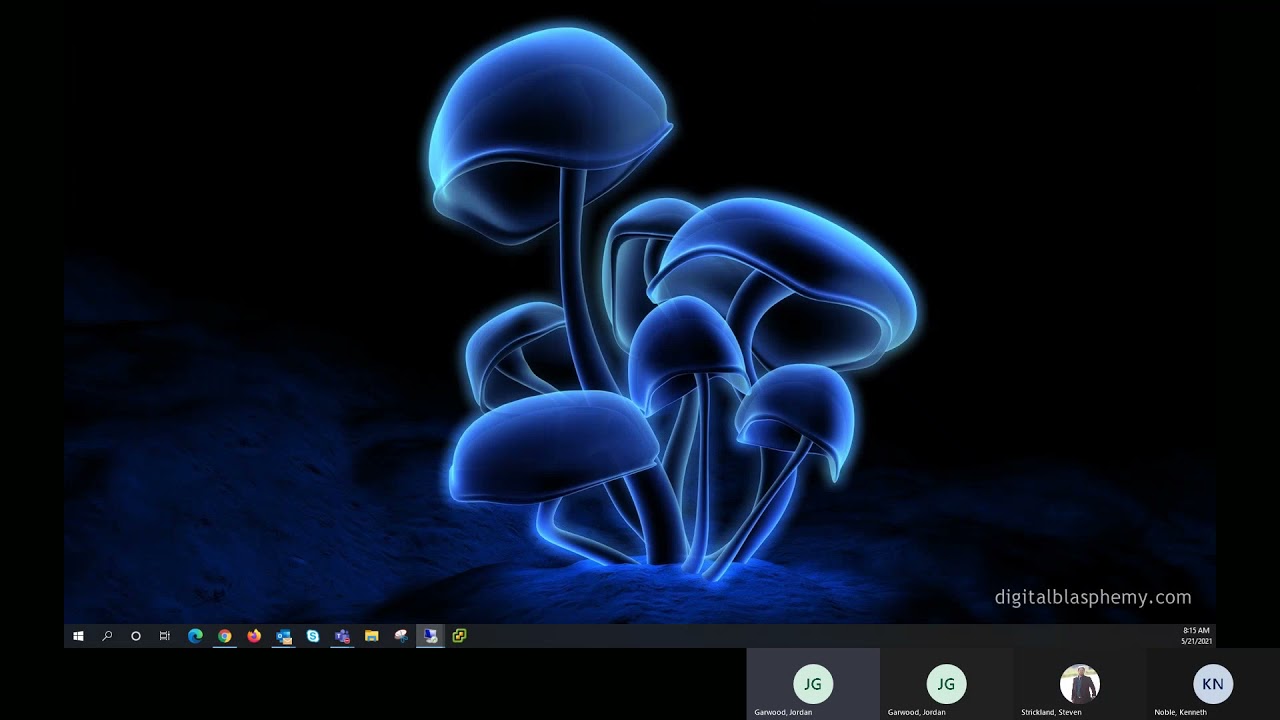The image size is (1280, 720).
Task: Click the highlighted computer monitor taskbar icon
Action: tap(430, 636)
